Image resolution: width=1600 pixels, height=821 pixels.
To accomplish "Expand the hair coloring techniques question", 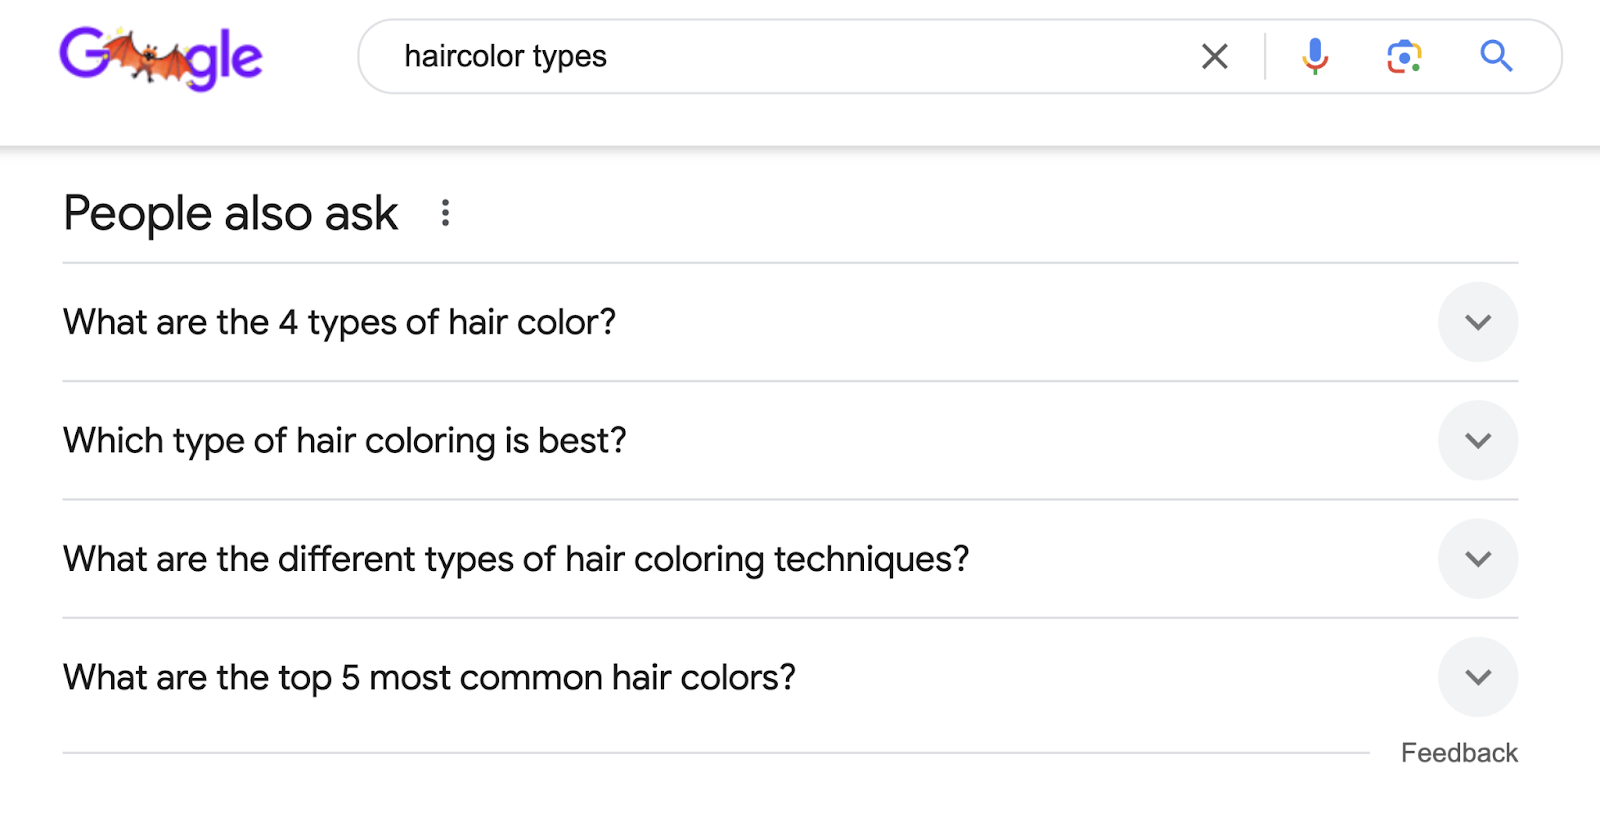I will pos(1478,558).
